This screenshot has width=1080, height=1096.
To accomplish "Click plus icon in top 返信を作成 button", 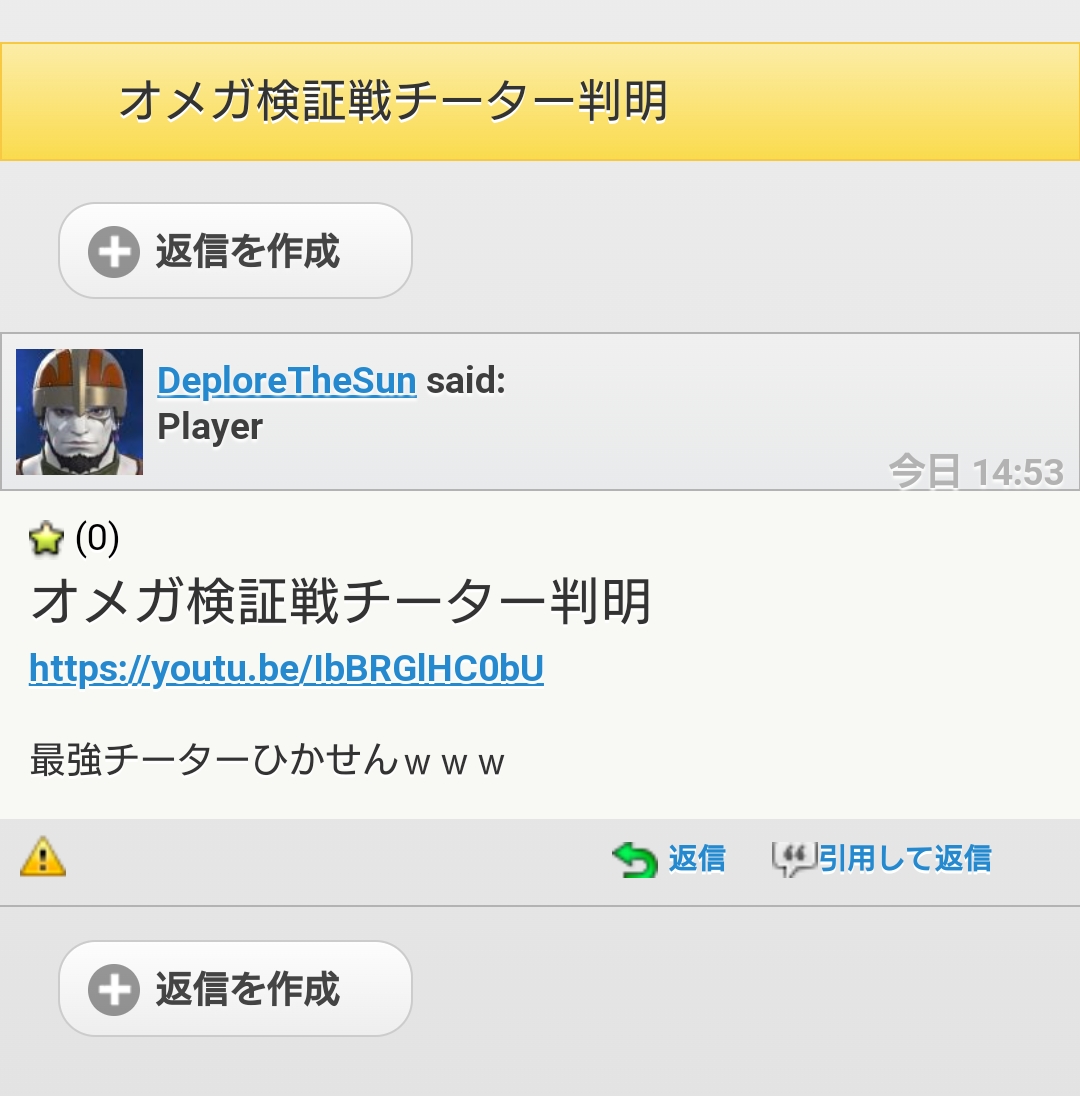I will [x=114, y=252].
